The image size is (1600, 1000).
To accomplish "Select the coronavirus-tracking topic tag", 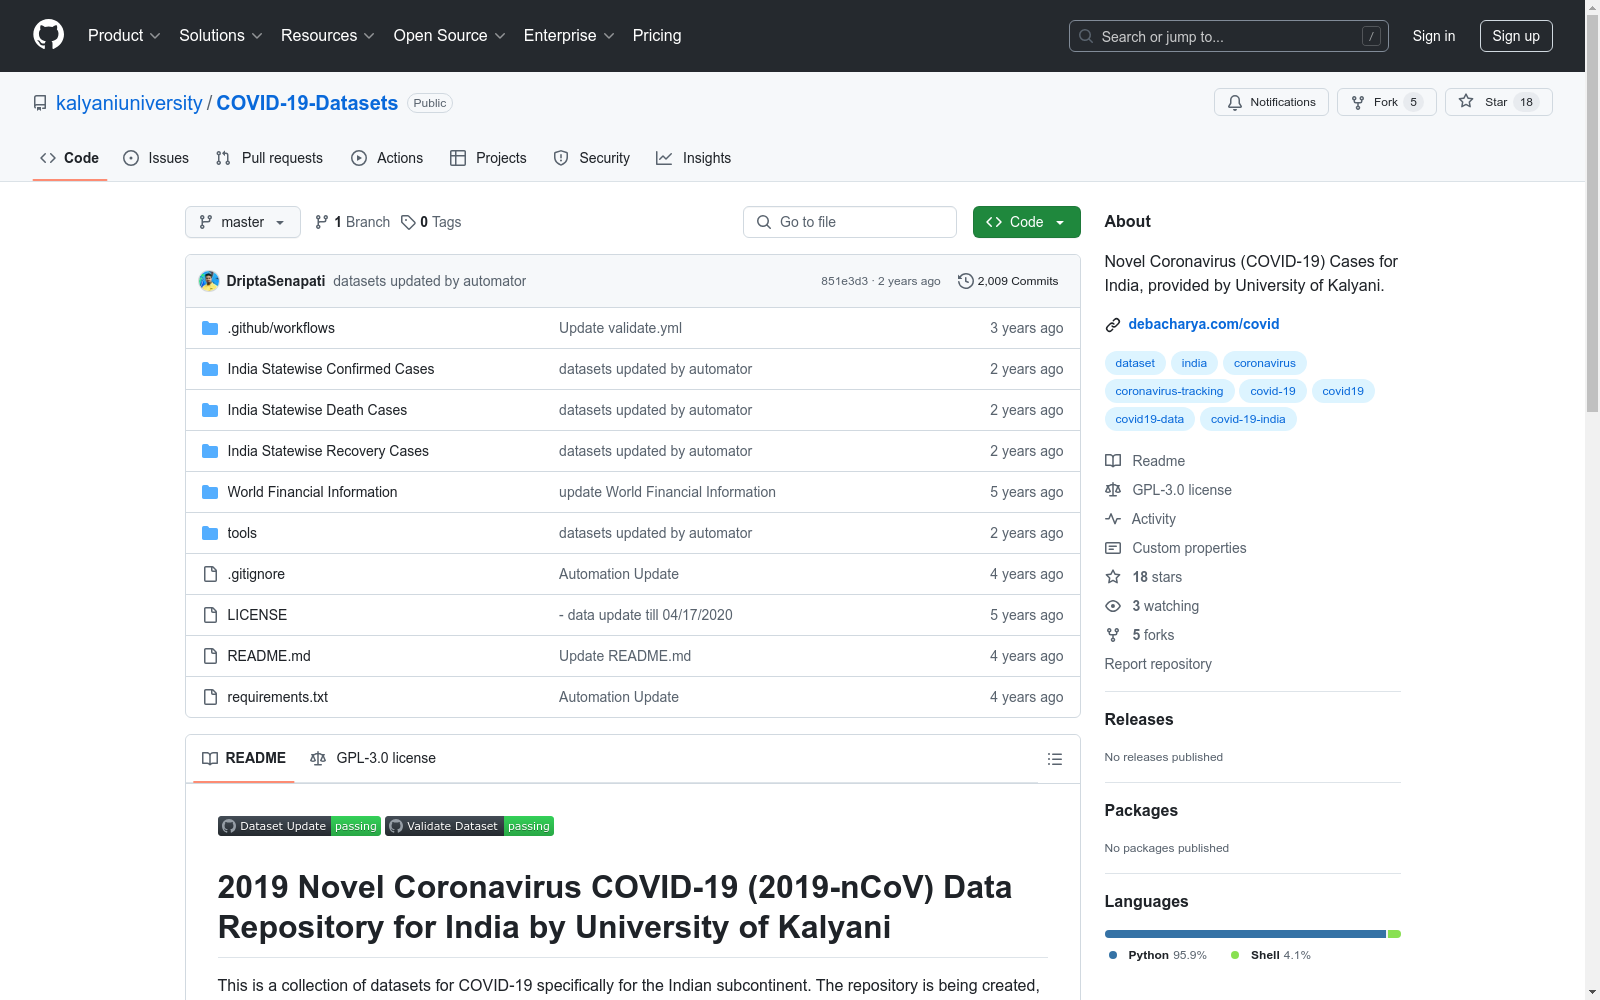I will [1169, 391].
